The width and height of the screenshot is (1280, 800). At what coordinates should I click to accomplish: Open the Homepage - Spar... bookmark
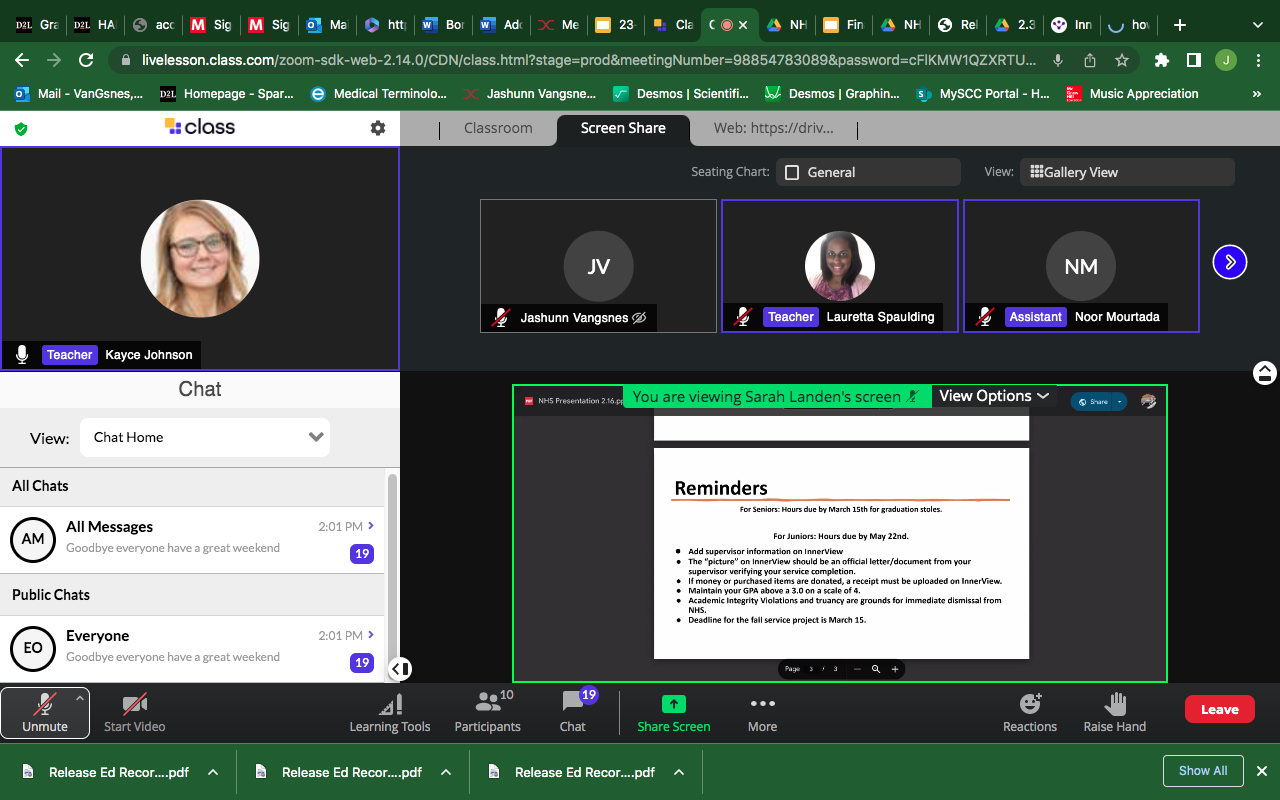227,94
